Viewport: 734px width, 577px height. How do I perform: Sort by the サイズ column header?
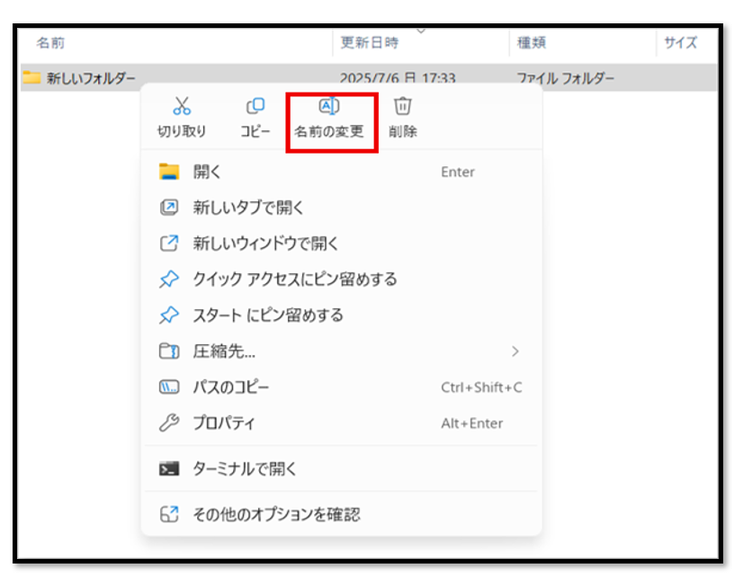[681, 43]
